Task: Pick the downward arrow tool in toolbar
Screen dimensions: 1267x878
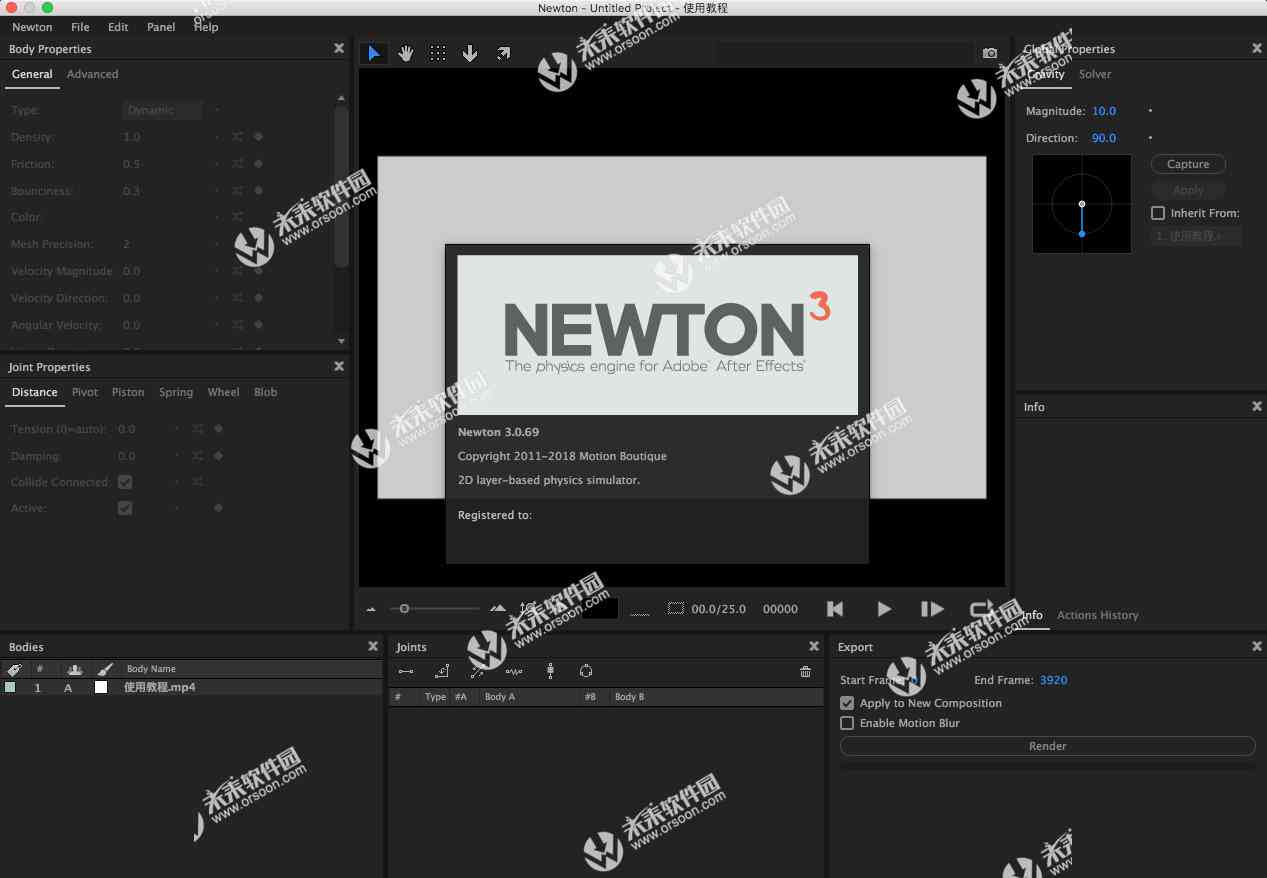Action: coord(470,53)
